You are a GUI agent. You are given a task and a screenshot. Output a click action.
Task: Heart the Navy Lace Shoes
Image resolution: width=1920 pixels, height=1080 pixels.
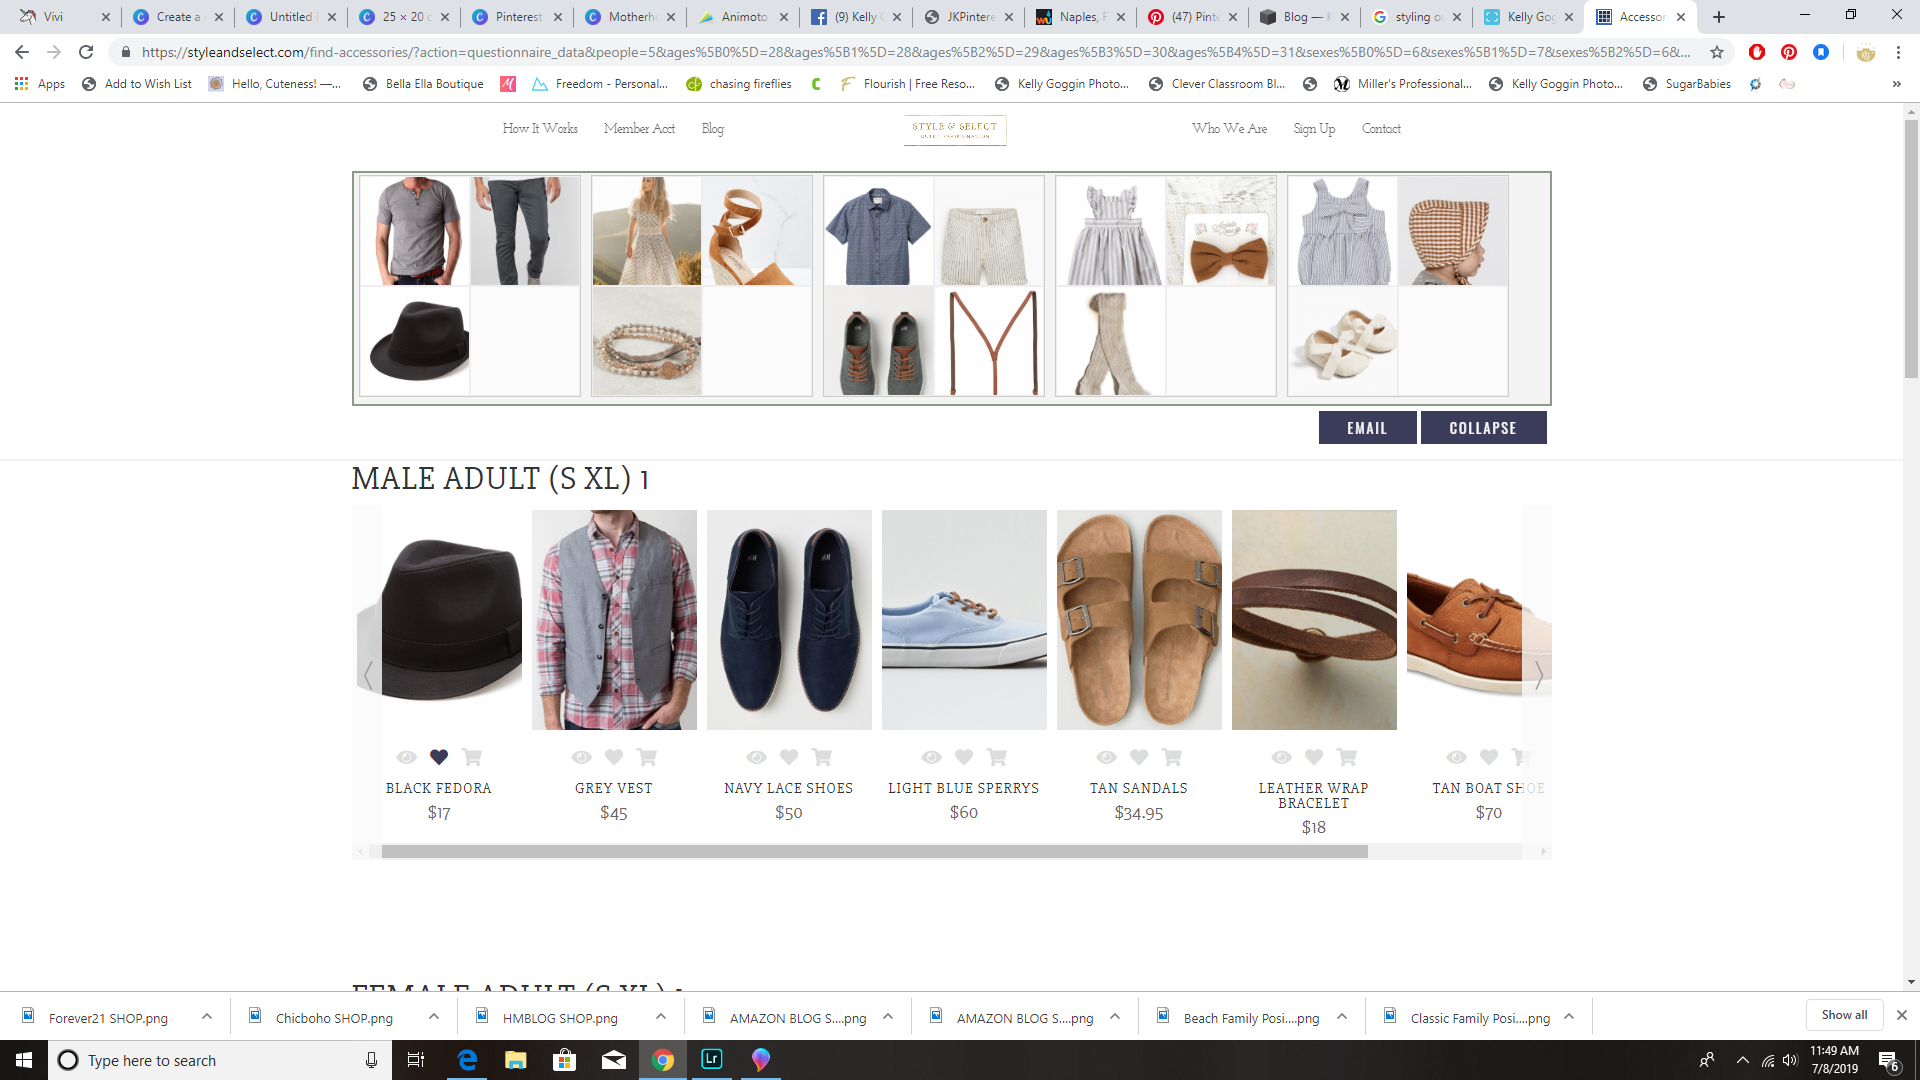point(789,757)
